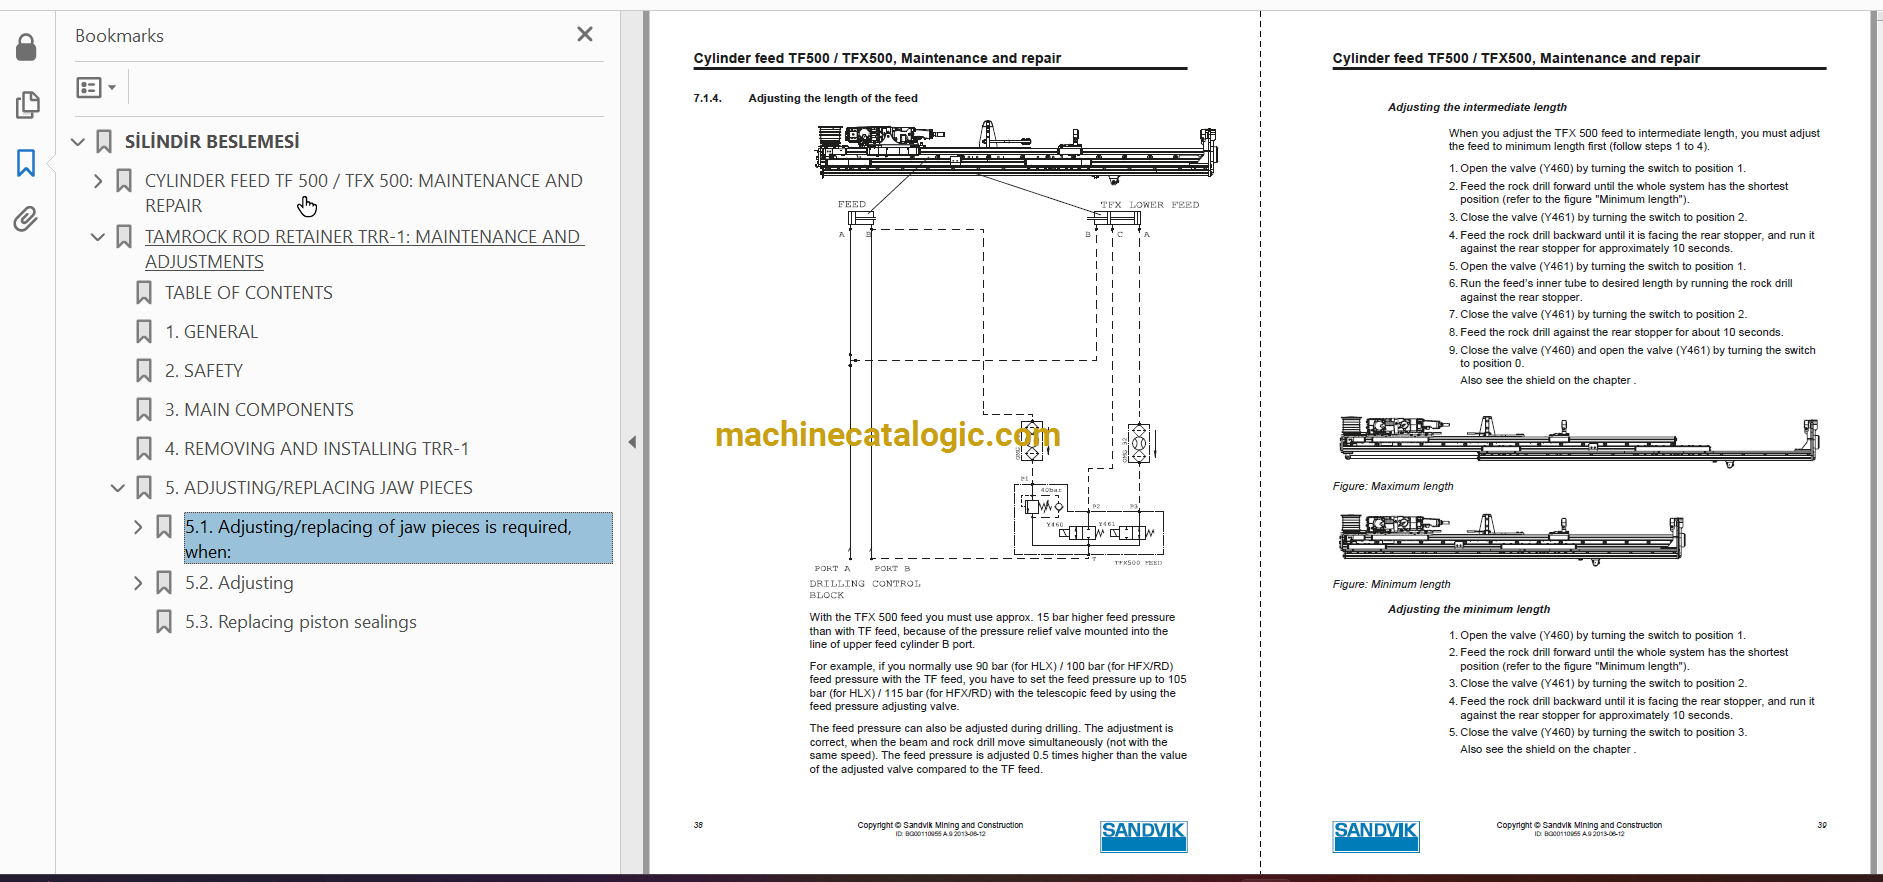
Task: Open the bookmarks options dropdown menu
Action: (96, 88)
